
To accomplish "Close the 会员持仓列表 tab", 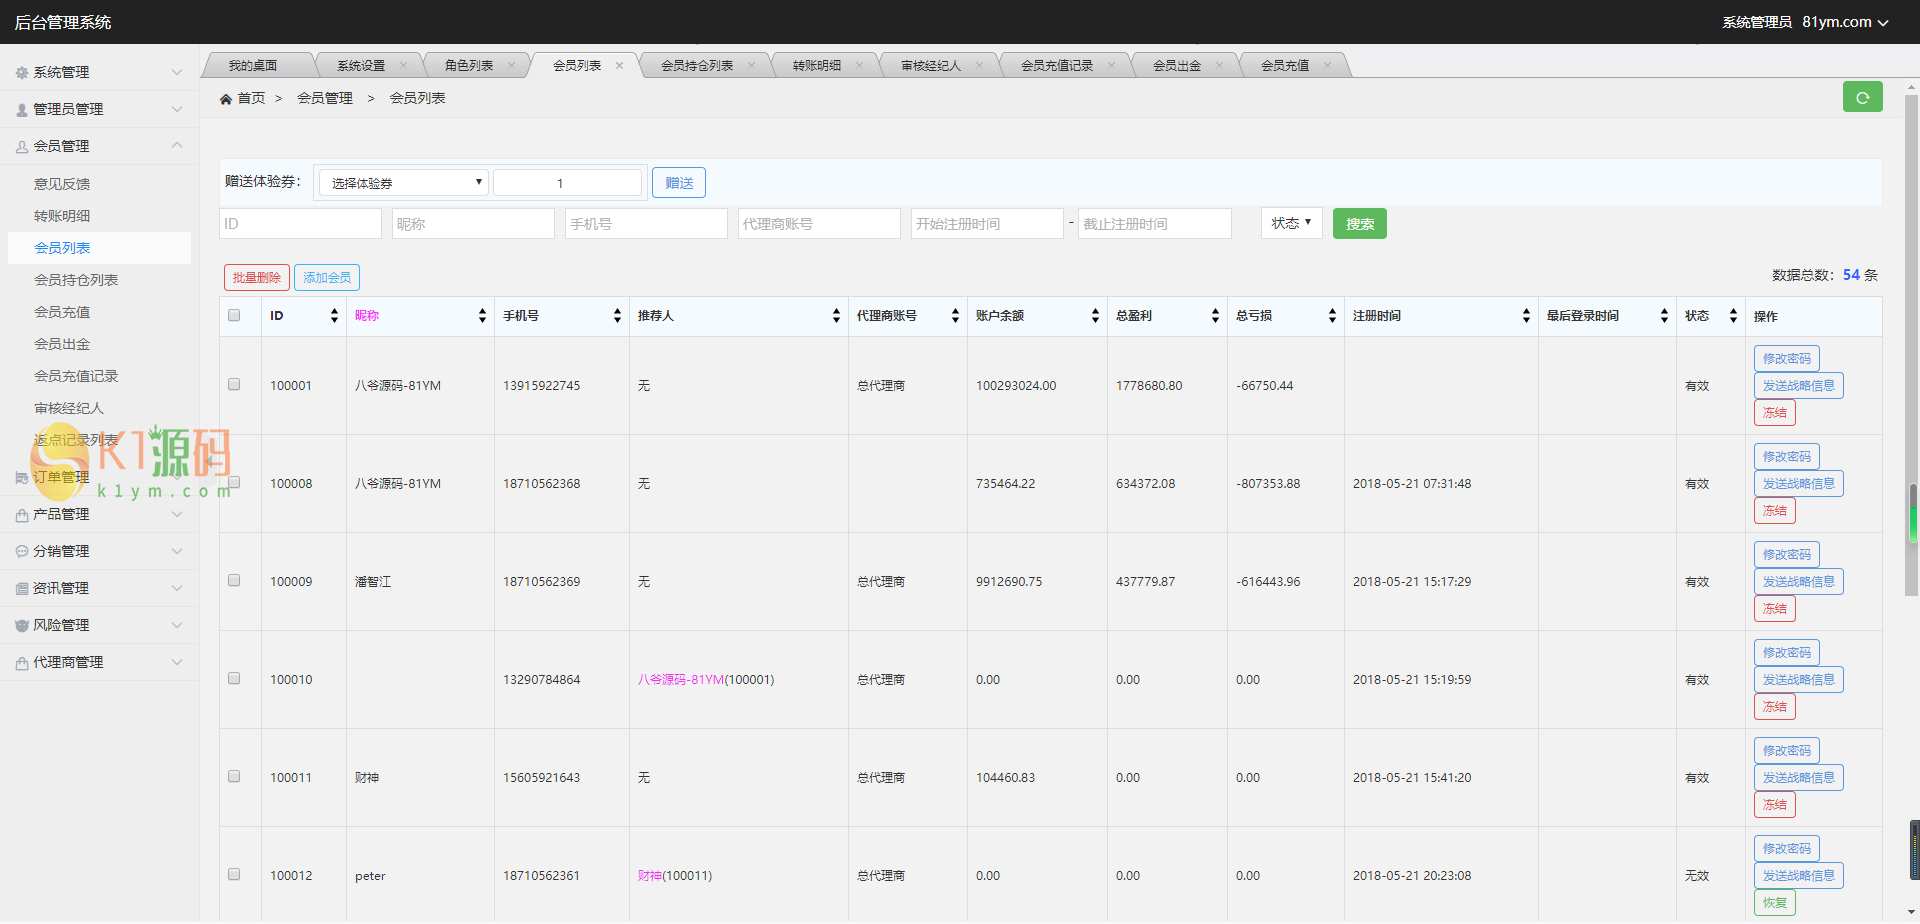I will point(751,66).
